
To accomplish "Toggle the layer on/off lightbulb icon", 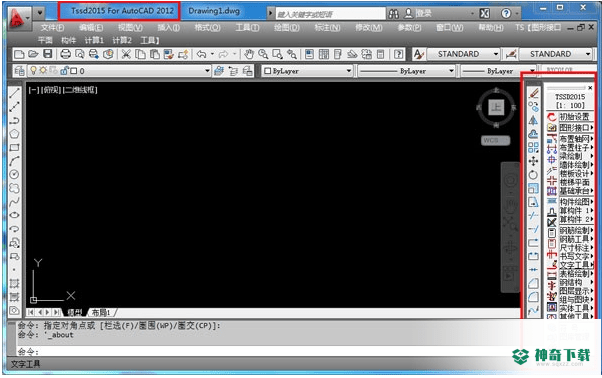I will point(33,71).
